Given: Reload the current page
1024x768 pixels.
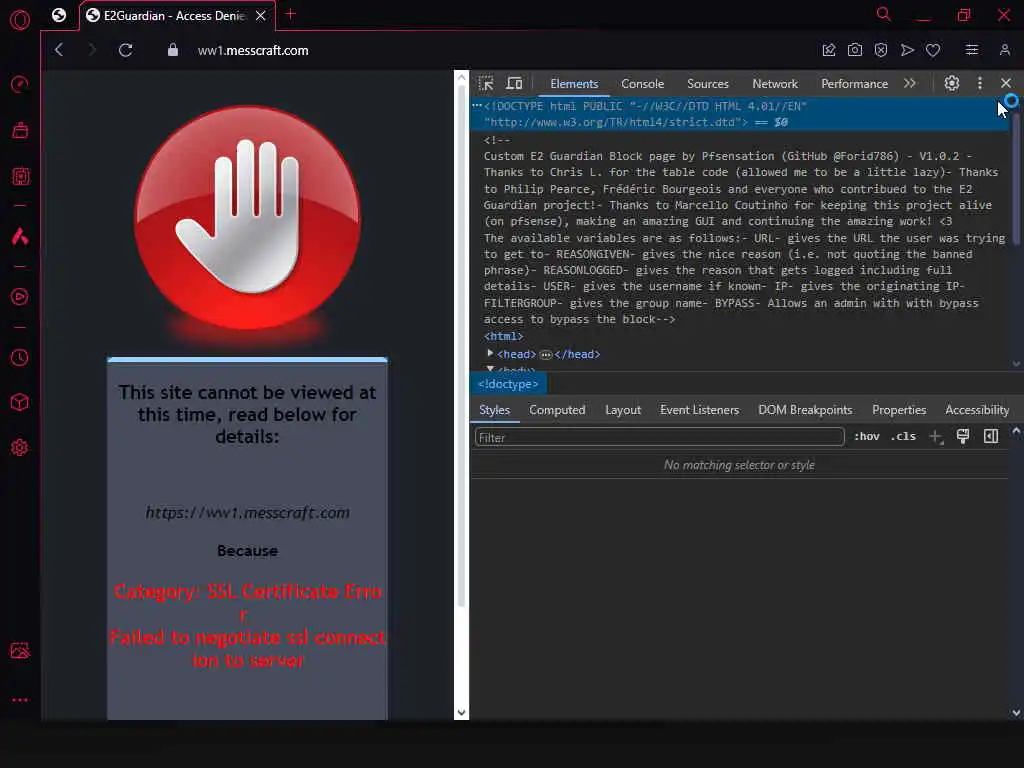Looking at the screenshot, I should (x=125, y=50).
